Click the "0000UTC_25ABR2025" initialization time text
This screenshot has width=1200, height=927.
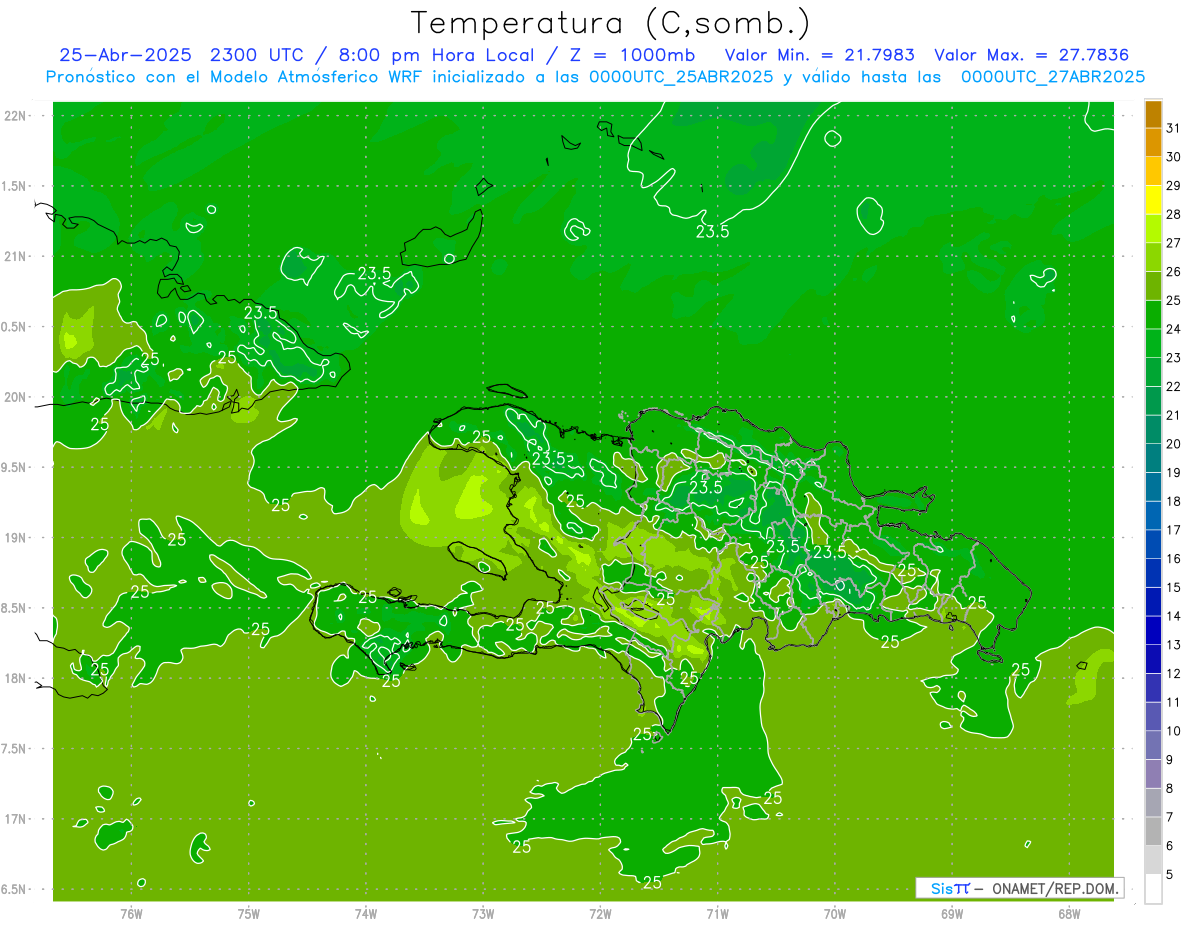[x=681, y=77]
